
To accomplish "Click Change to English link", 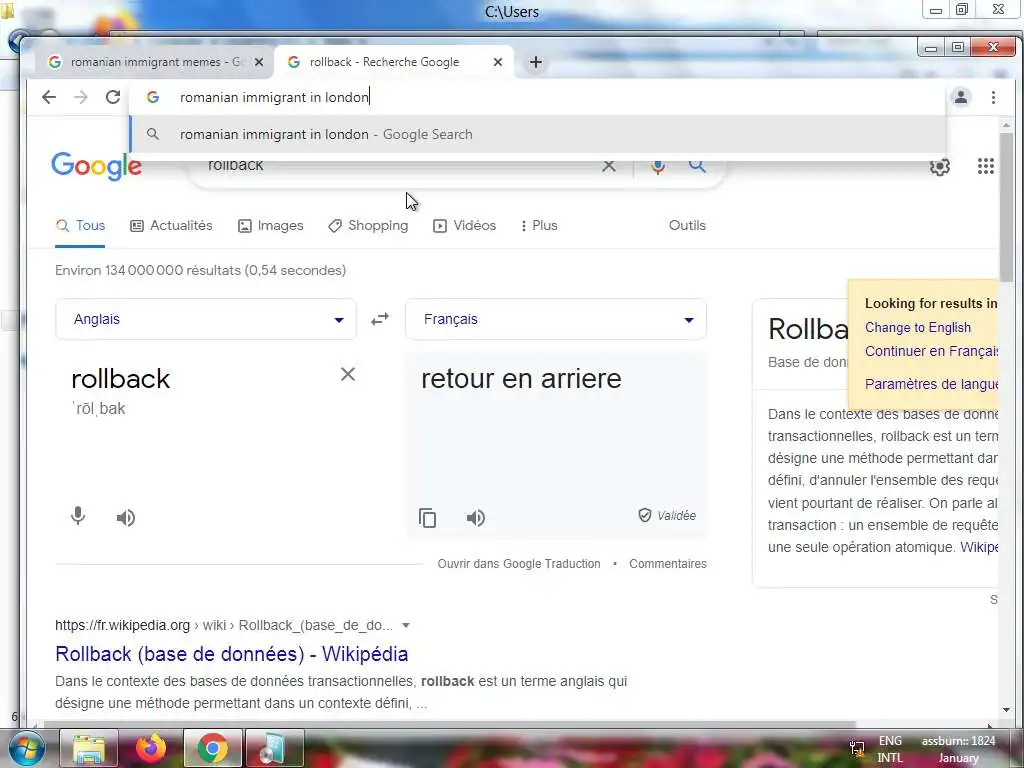I will pos(918,328).
